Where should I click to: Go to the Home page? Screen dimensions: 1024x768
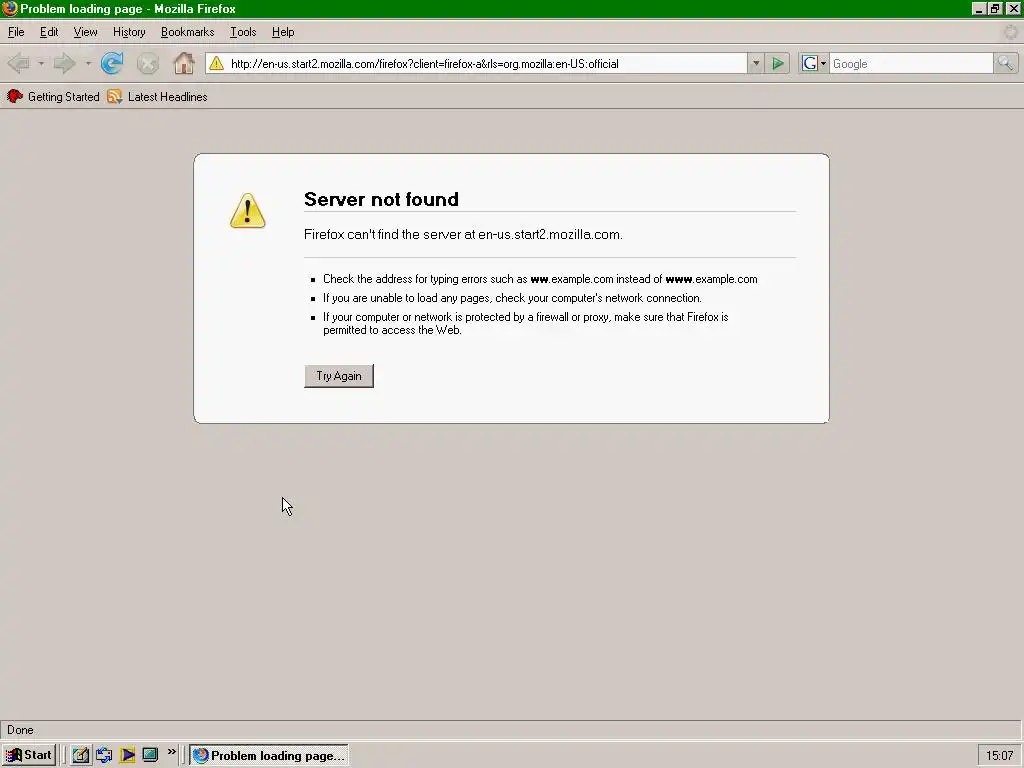(184, 63)
